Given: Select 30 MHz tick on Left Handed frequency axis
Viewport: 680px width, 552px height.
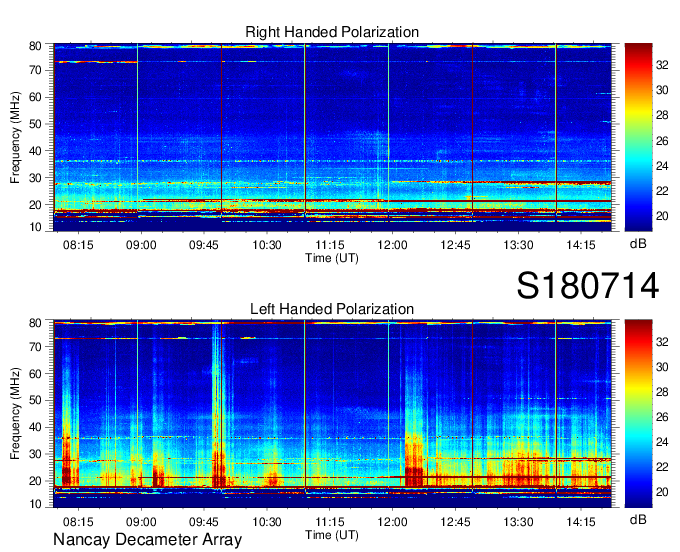Looking at the screenshot, I should 36,454.
